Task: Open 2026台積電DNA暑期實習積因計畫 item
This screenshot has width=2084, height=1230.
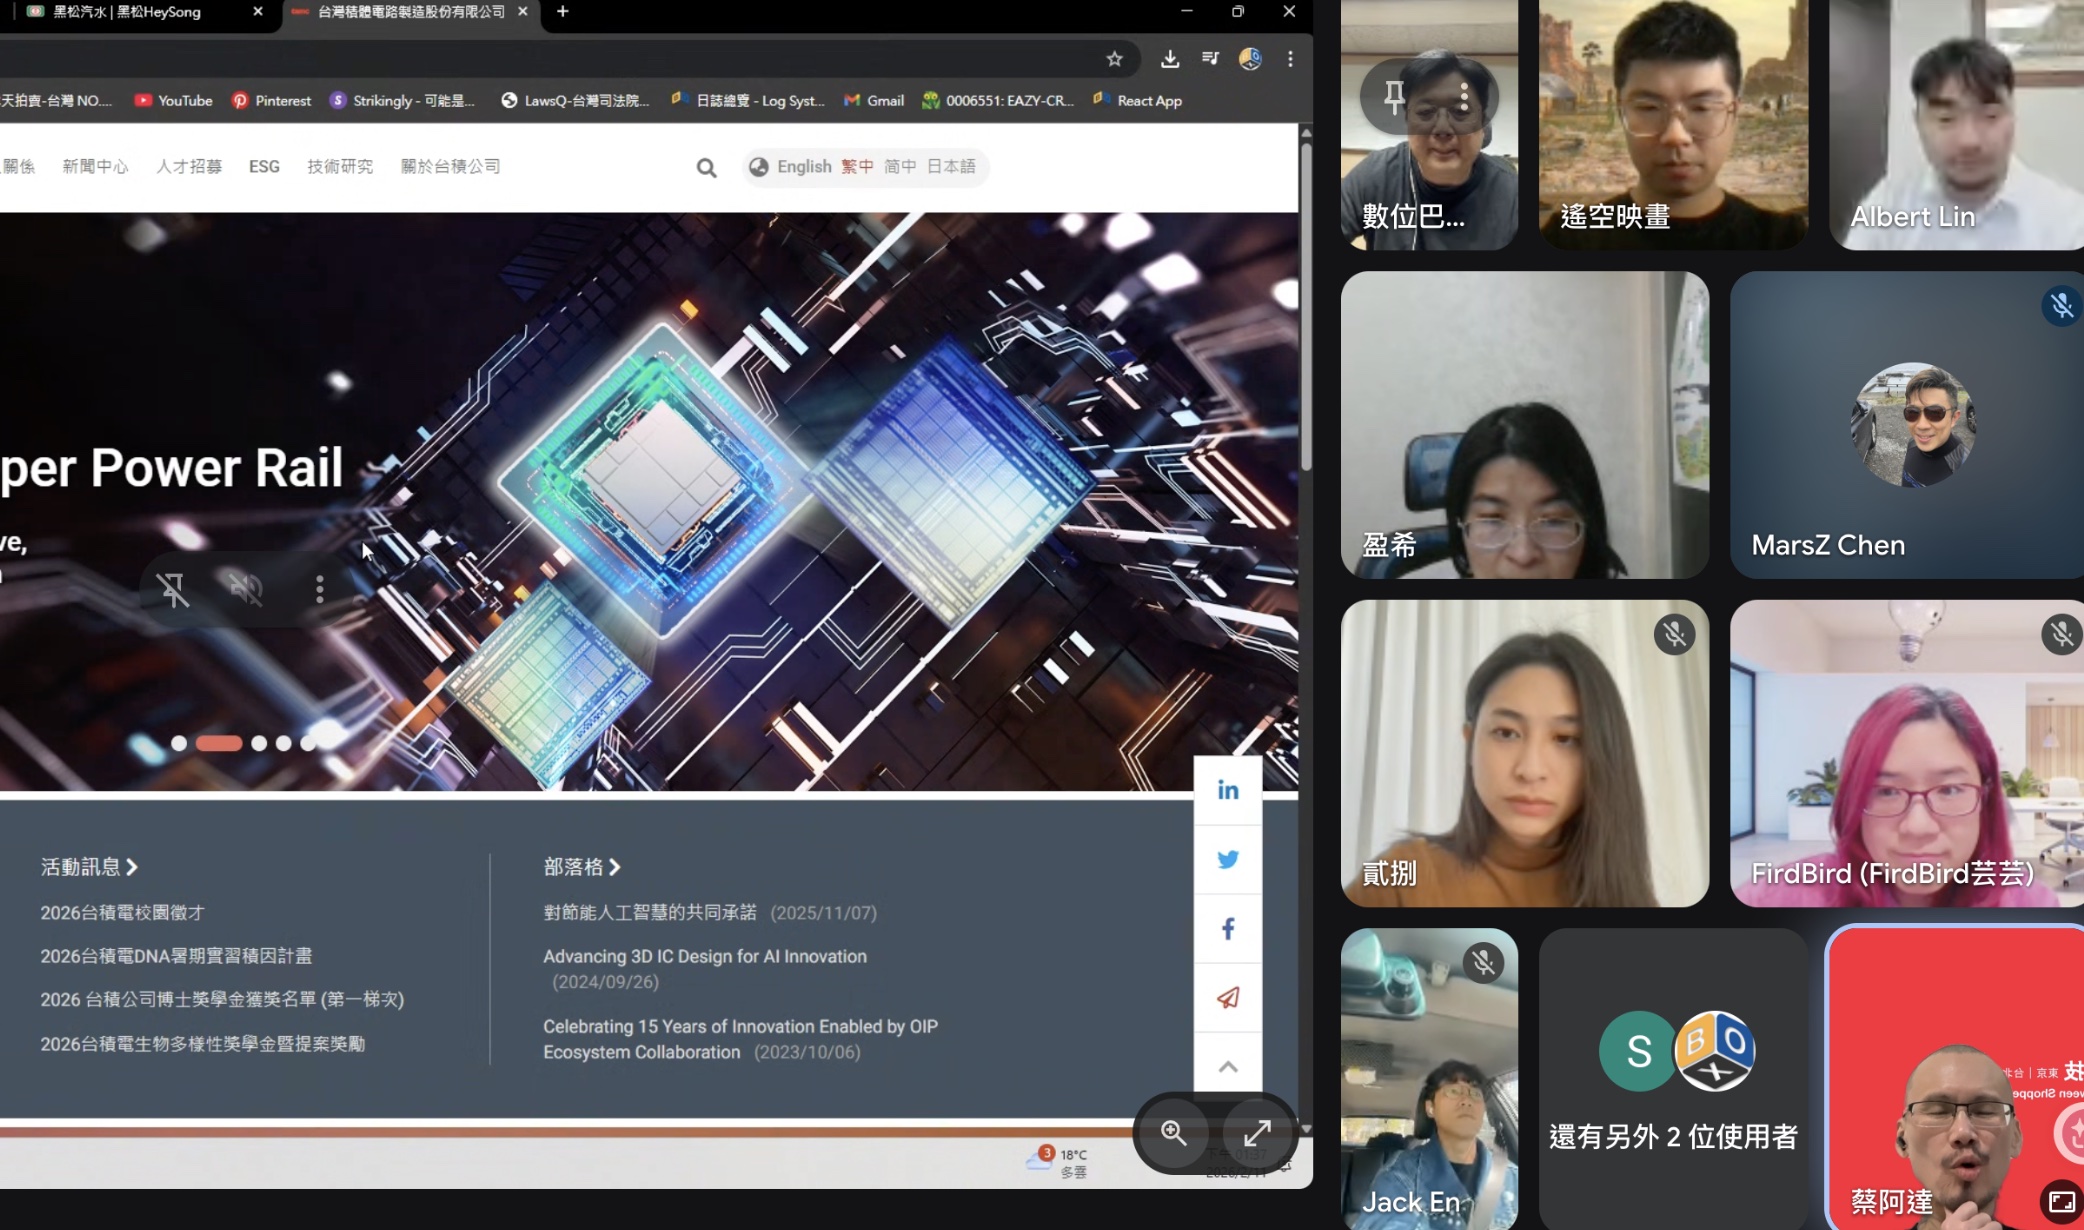Action: (176, 956)
